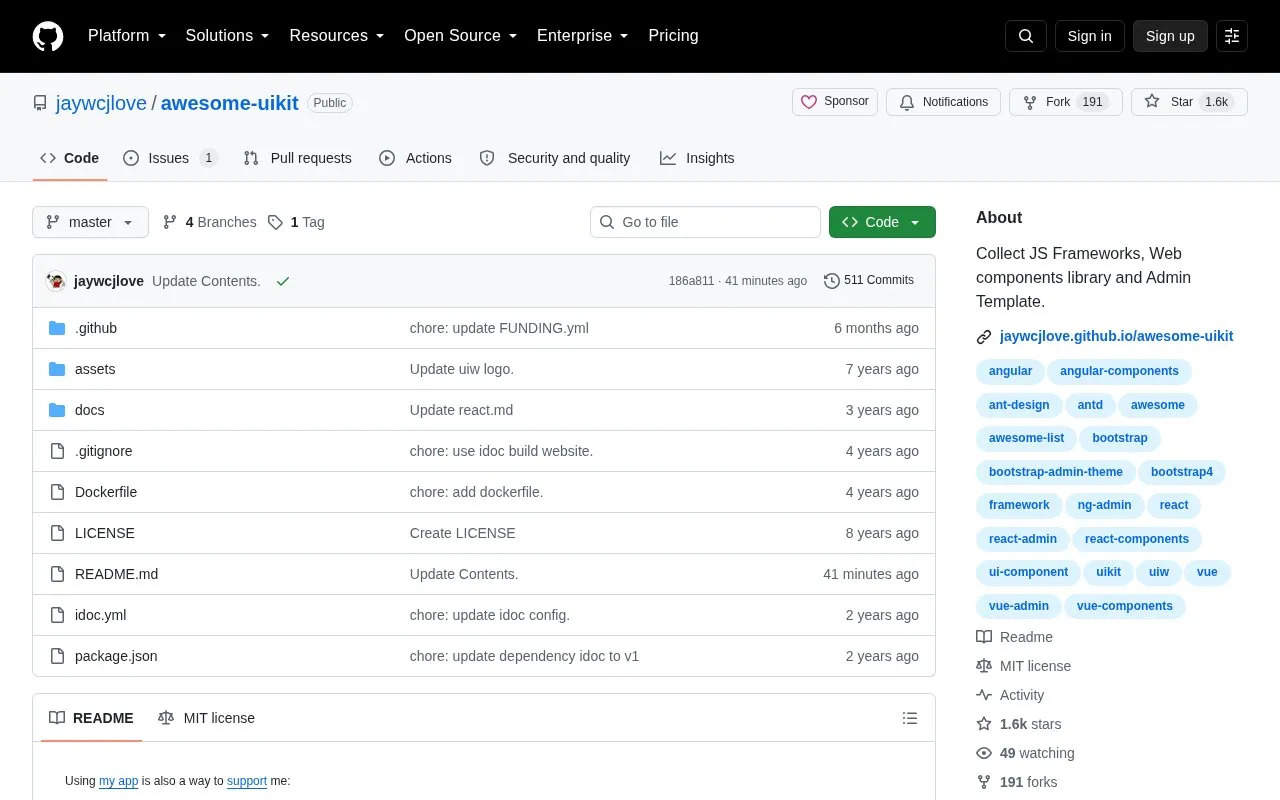Click the Dockerfile file icon
The image size is (1280, 800).
pyautogui.click(x=57, y=492)
